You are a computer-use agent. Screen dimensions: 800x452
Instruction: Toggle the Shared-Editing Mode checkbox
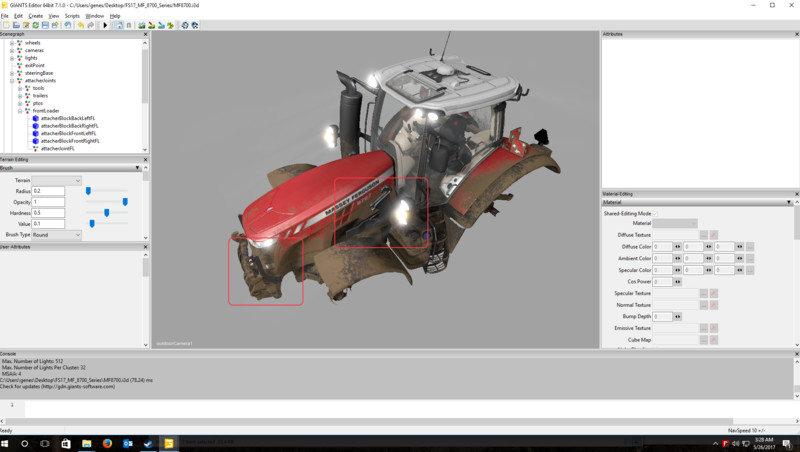pyautogui.click(x=656, y=213)
